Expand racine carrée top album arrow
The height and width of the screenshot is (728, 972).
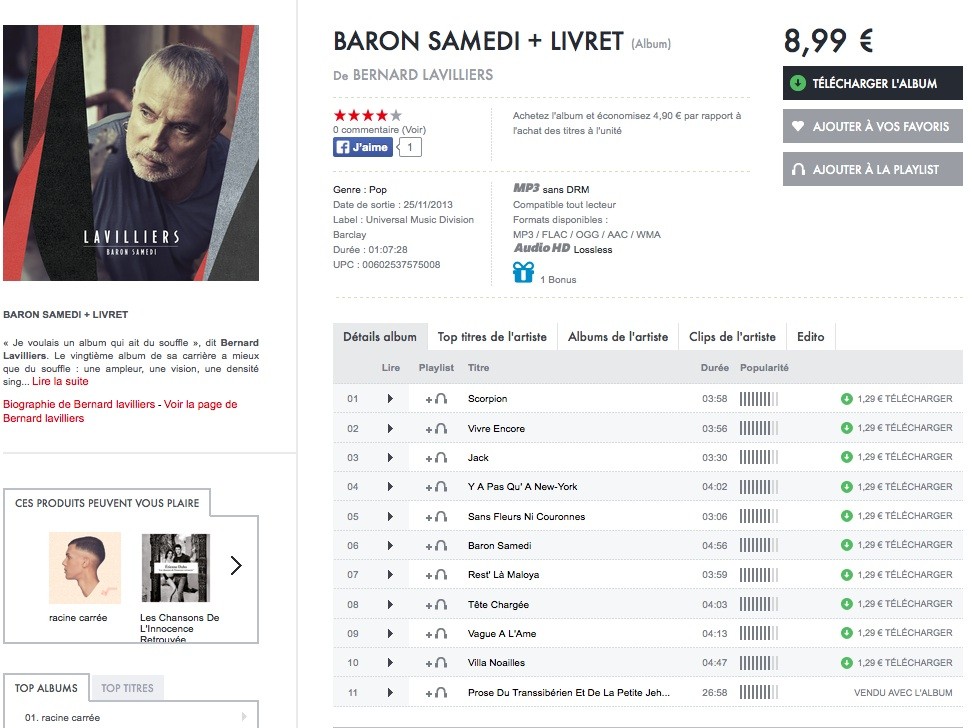click(244, 717)
